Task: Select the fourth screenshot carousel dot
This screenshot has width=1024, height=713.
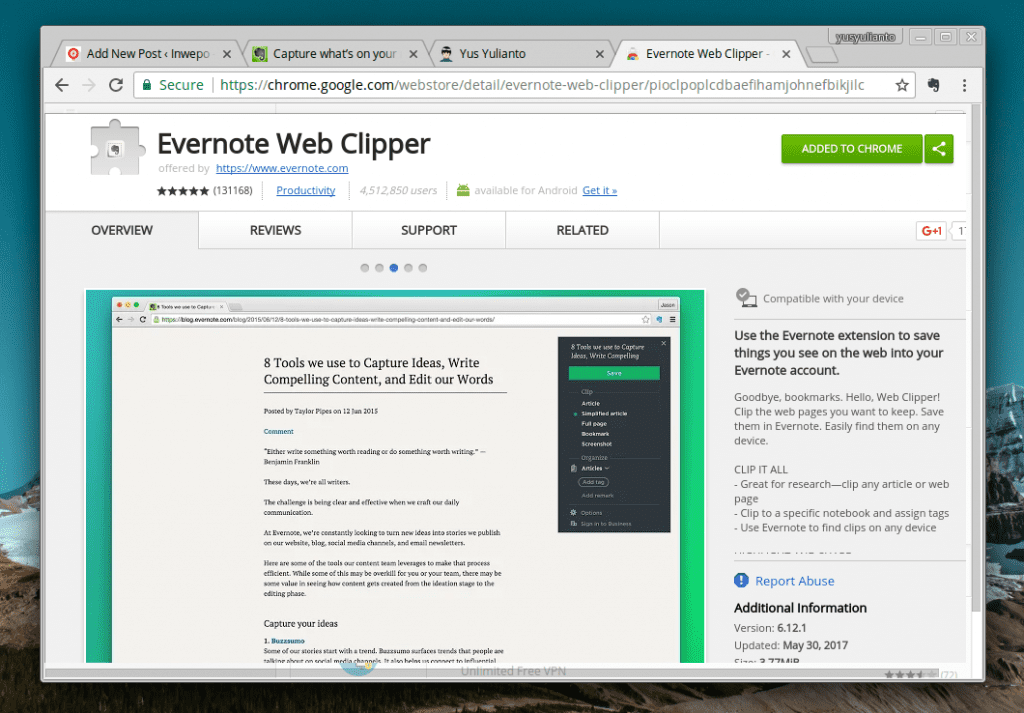Action: point(408,268)
